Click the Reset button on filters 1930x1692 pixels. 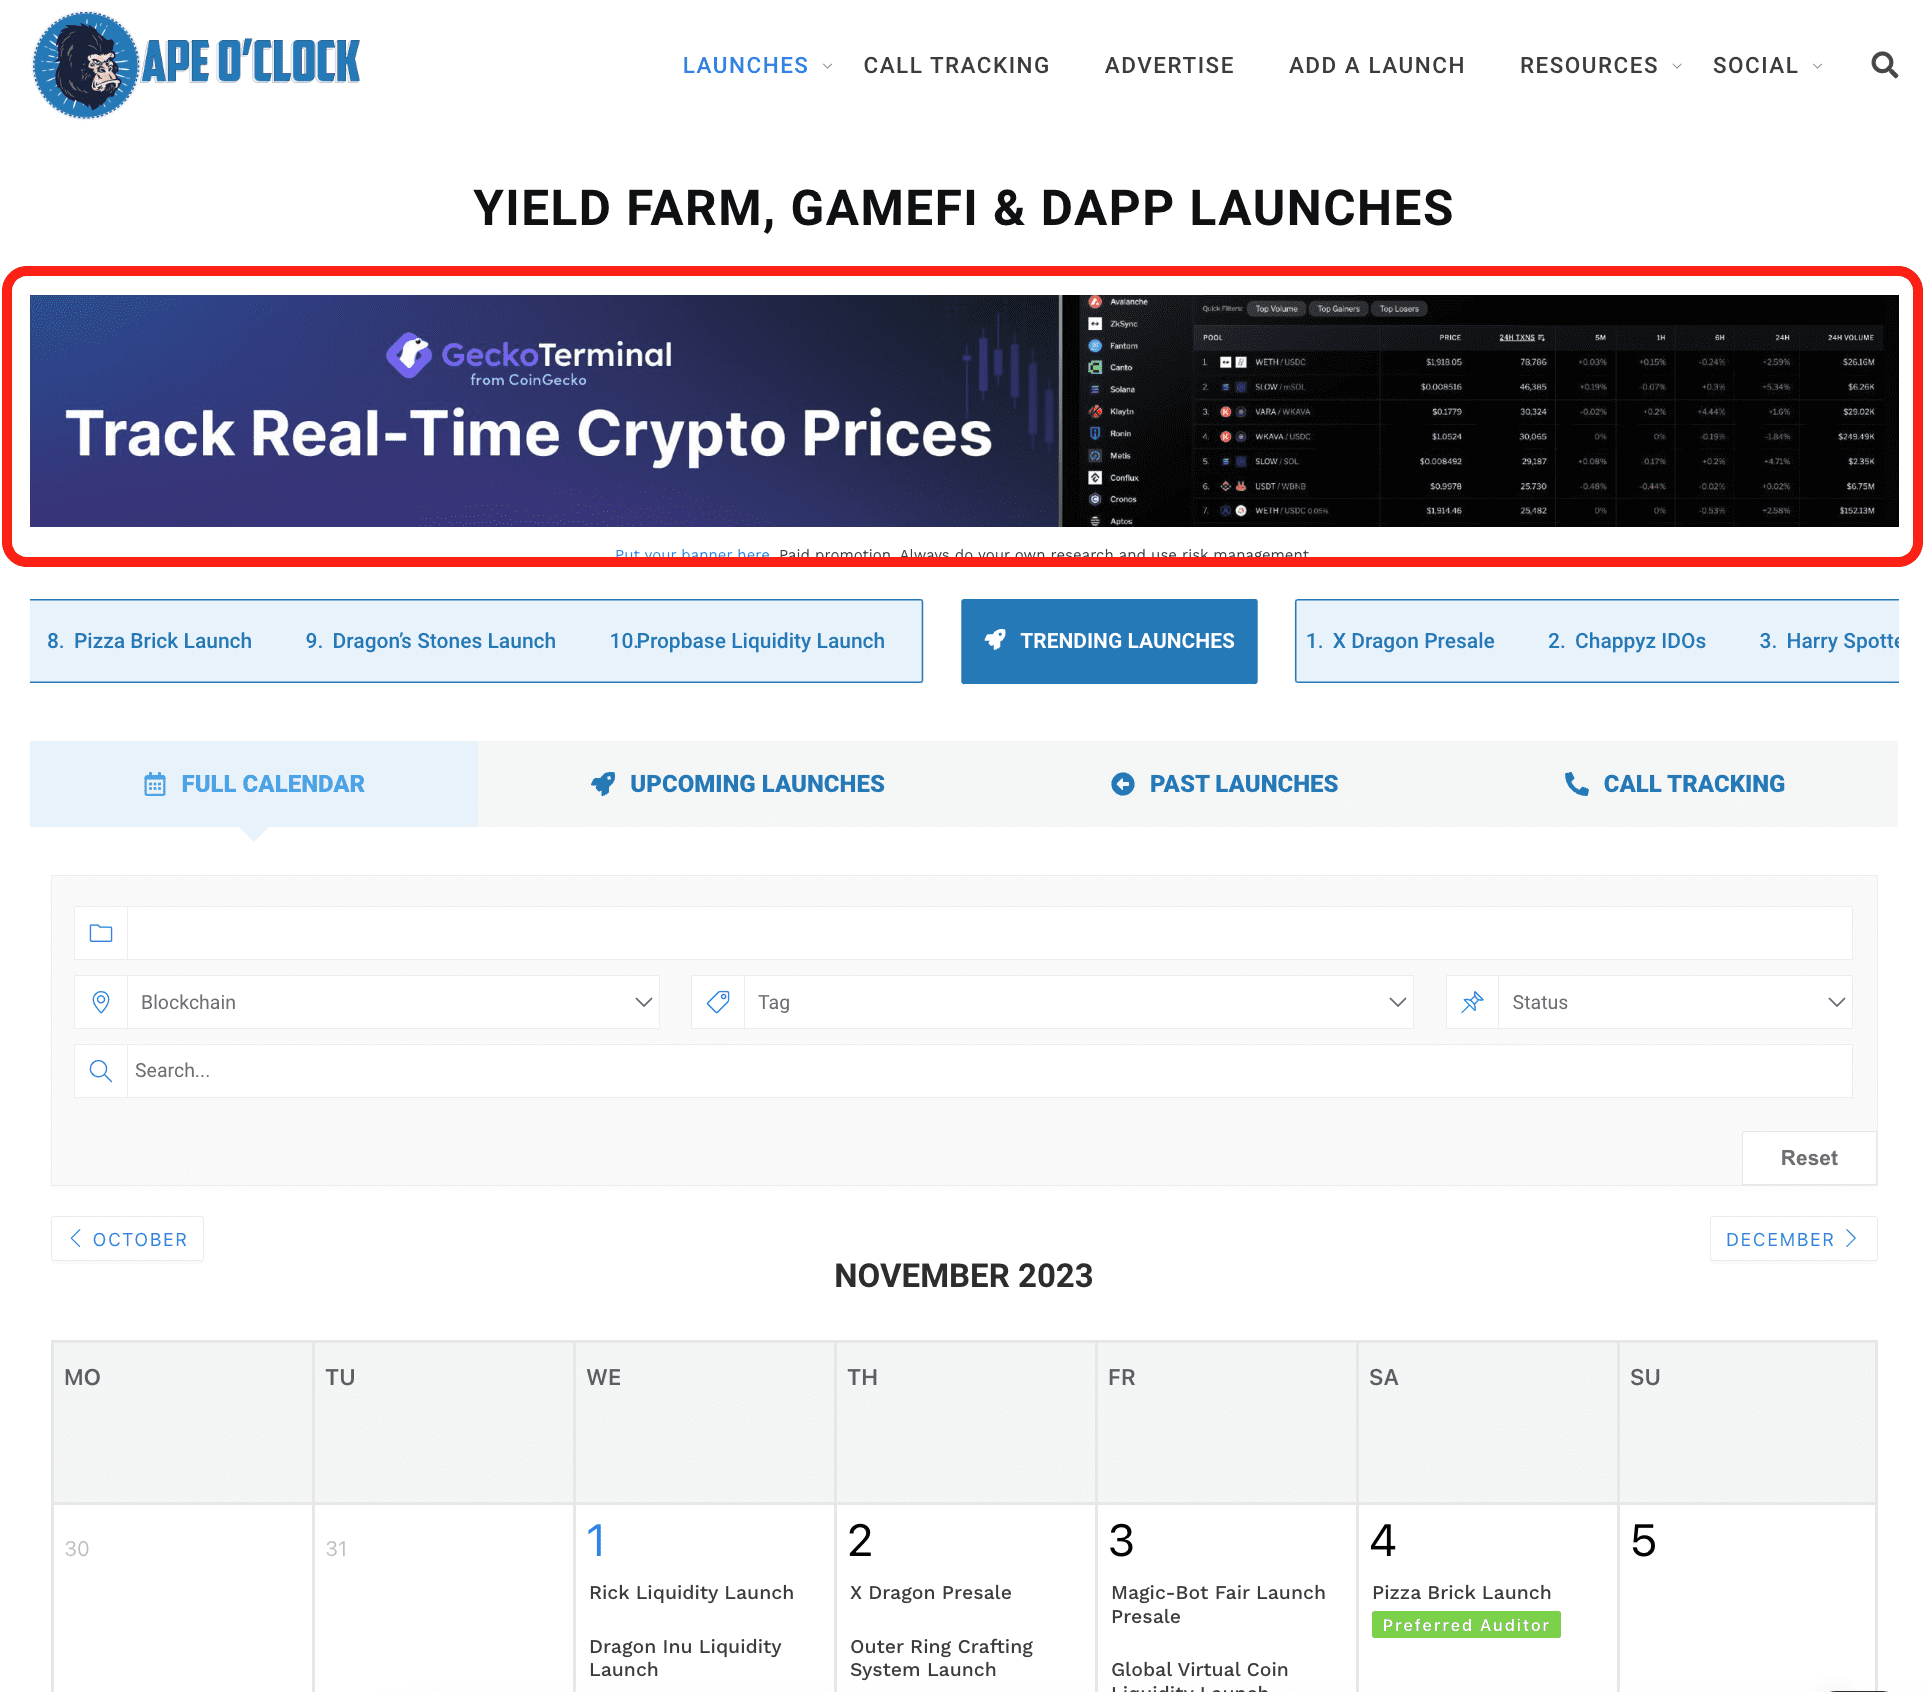coord(1807,1157)
